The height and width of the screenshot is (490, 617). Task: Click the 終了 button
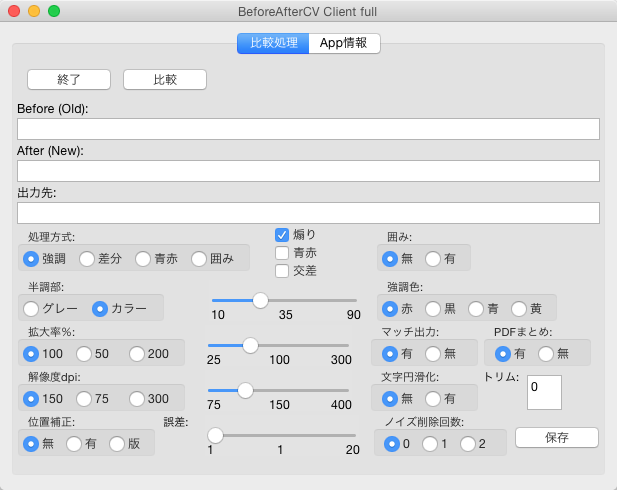[x=69, y=80]
